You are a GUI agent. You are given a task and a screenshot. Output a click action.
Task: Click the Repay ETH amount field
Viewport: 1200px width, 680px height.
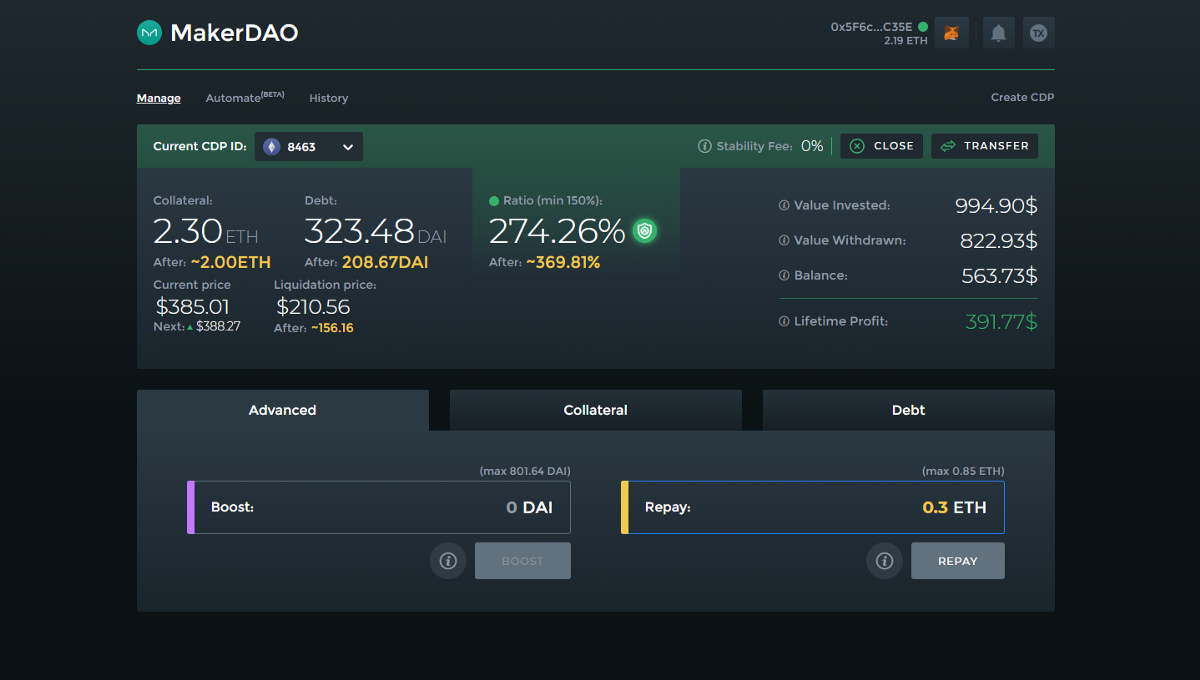click(813, 507)
